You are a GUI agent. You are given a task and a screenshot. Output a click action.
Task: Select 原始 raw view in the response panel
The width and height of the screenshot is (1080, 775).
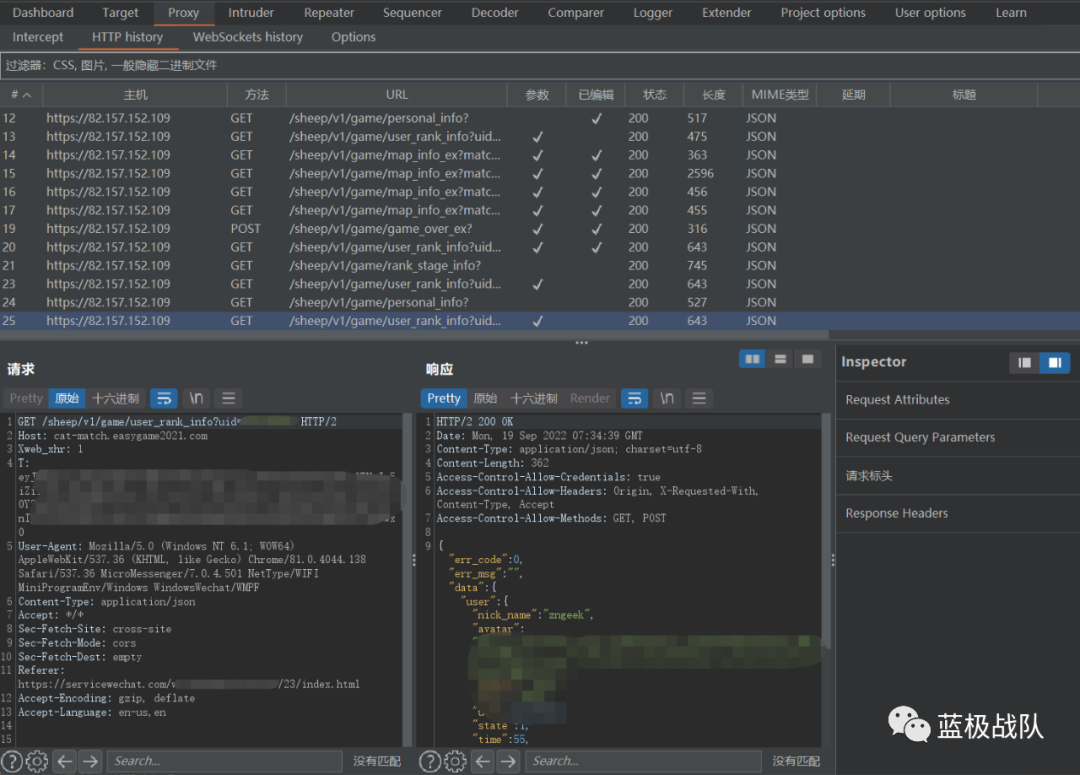tap(486, 398)
